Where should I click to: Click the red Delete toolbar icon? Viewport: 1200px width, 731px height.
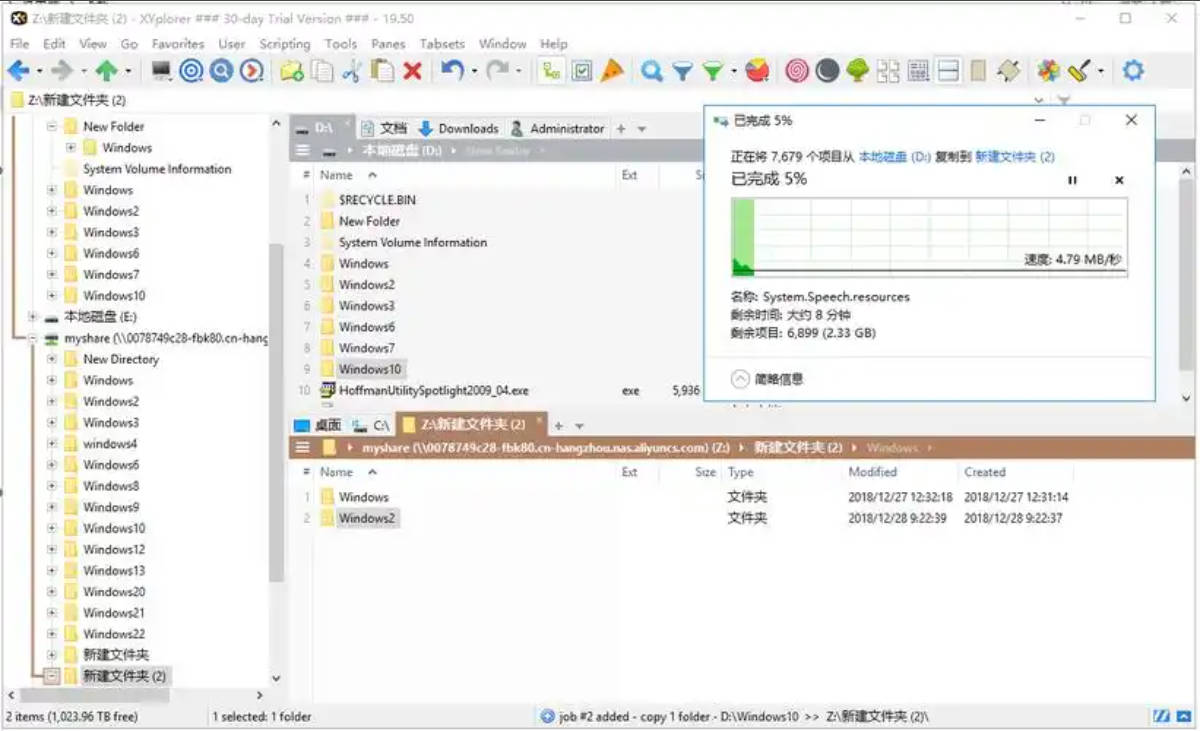coord(411,71)
